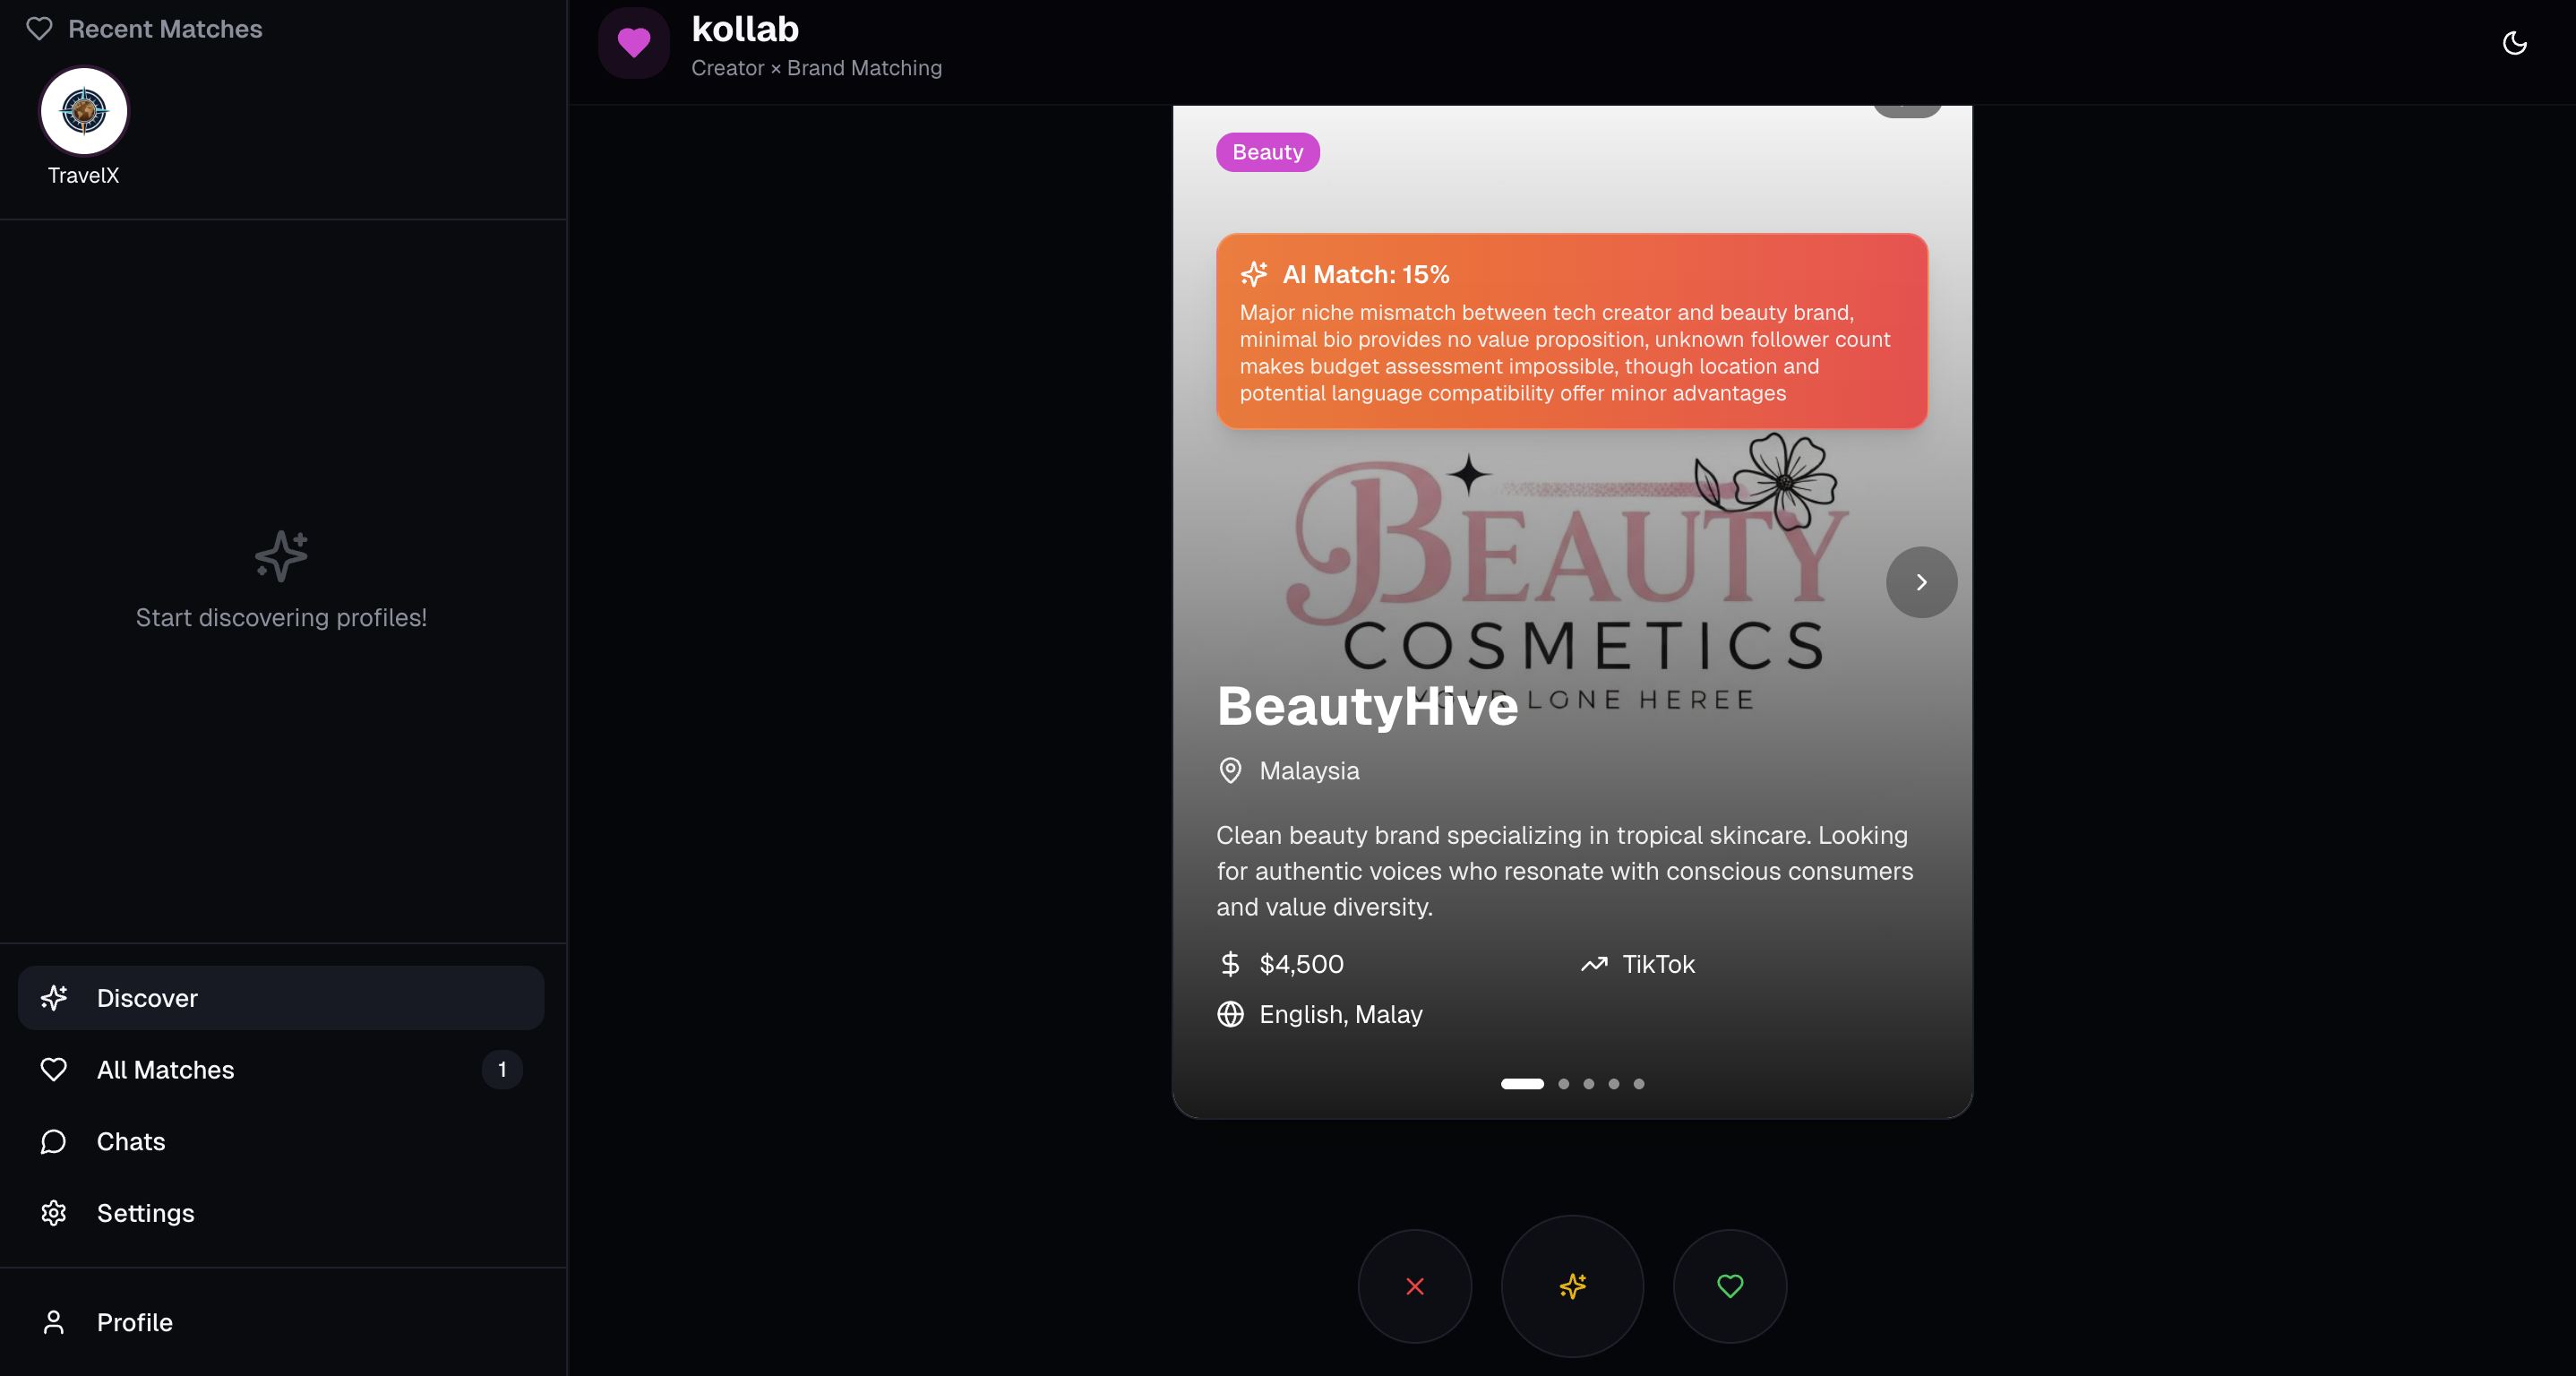Click the red X pass button
The height and width of the screenshot is (1376, 2576).
1414,1286
